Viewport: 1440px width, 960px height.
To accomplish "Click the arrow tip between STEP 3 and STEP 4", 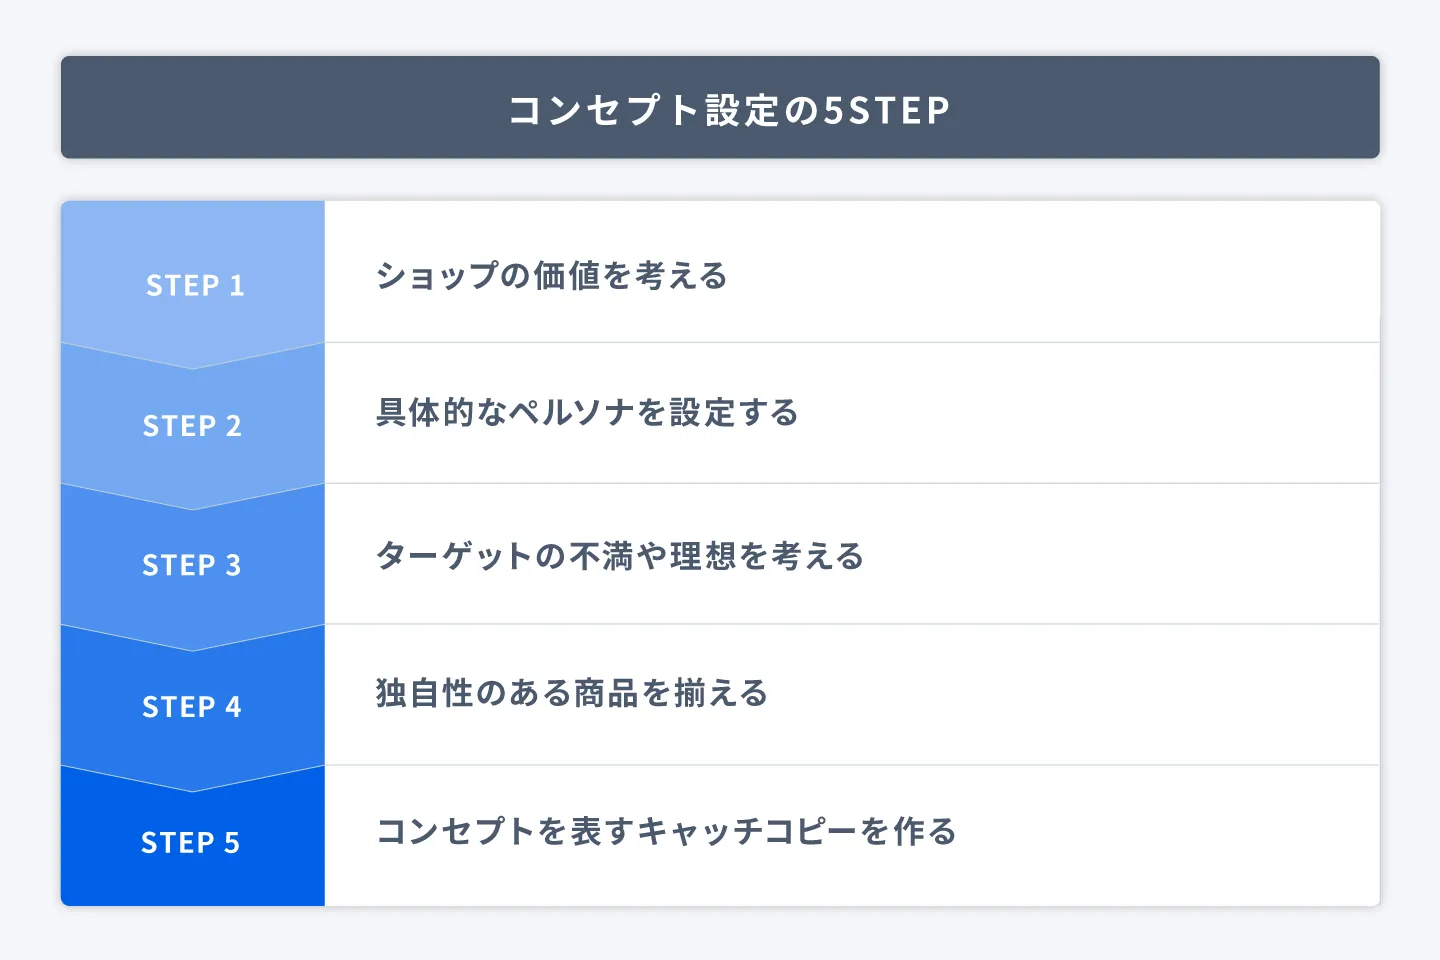I will point(193,646).
